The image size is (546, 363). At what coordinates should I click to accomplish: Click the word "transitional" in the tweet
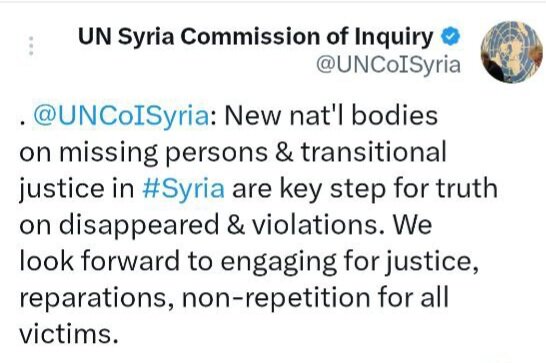click(373, 152)
